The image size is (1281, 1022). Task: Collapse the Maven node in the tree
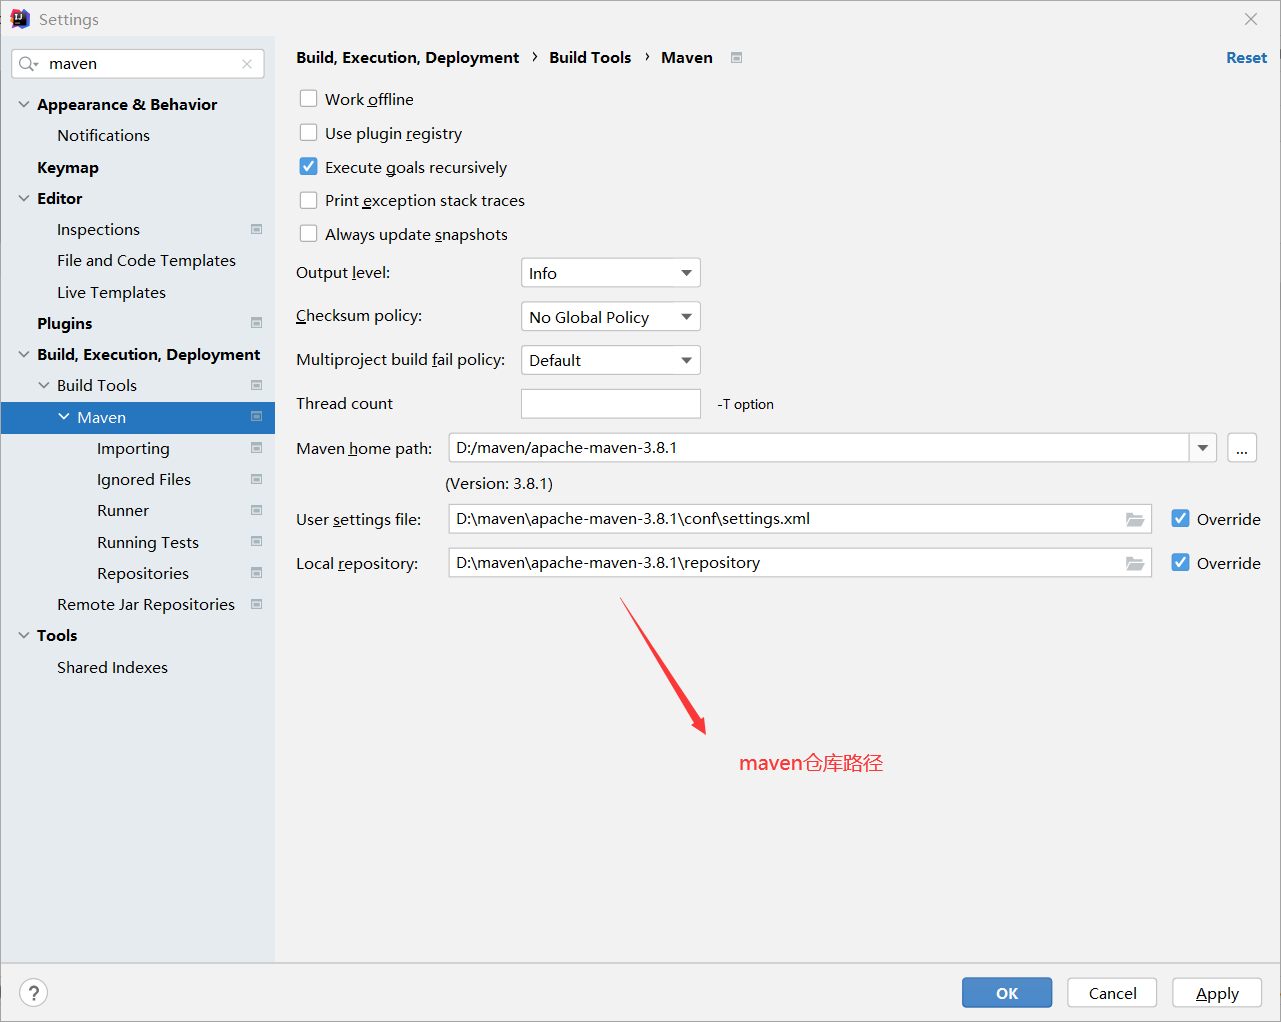(x=64, y=417)
